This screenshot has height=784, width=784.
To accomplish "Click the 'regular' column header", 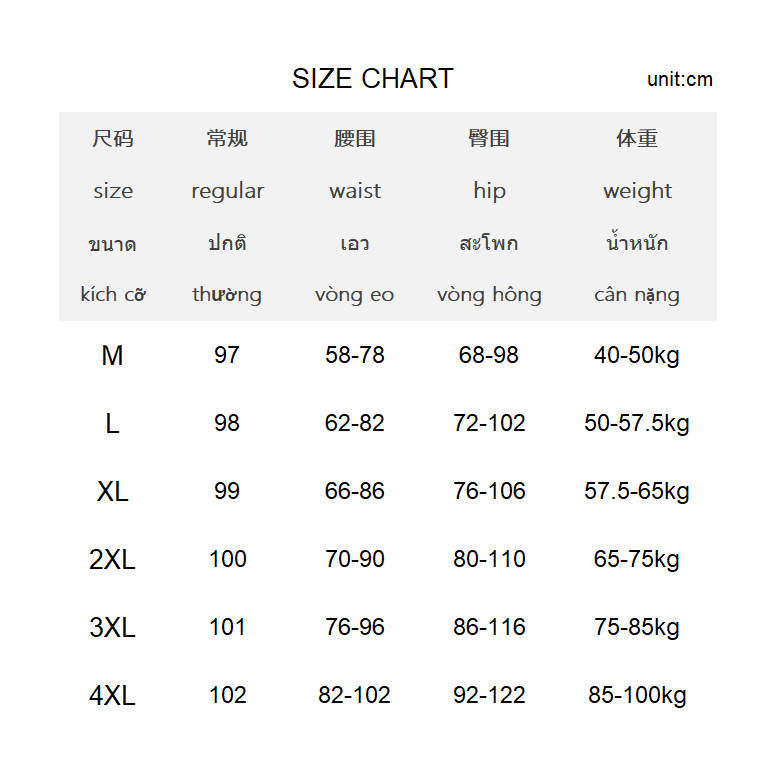I will 228,191.
